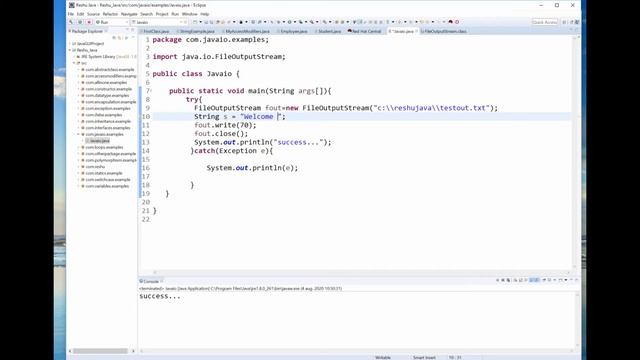Click the Smart Insert status bar entry
The image size is (640, 360).
424,358
